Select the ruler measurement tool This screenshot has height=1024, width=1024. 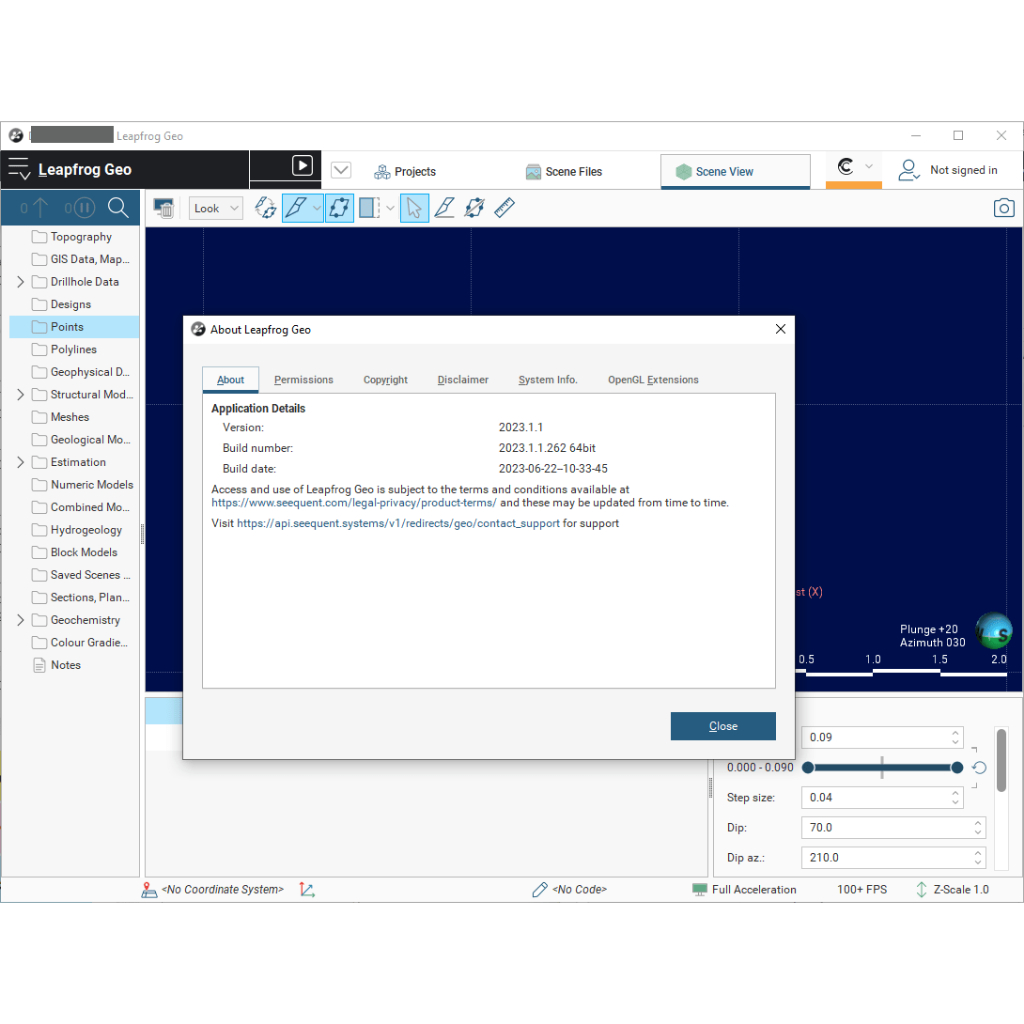(x=504, y=208)
